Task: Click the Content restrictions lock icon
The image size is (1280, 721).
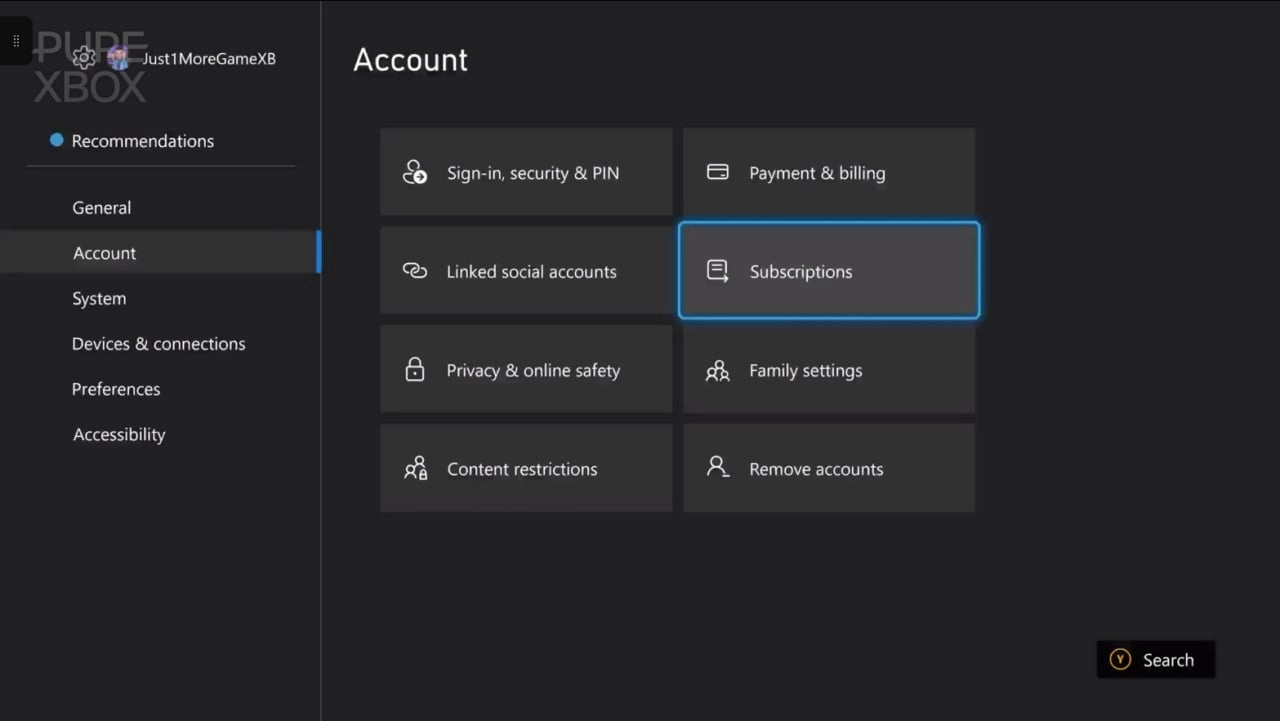Action: (x=415, y=468)
